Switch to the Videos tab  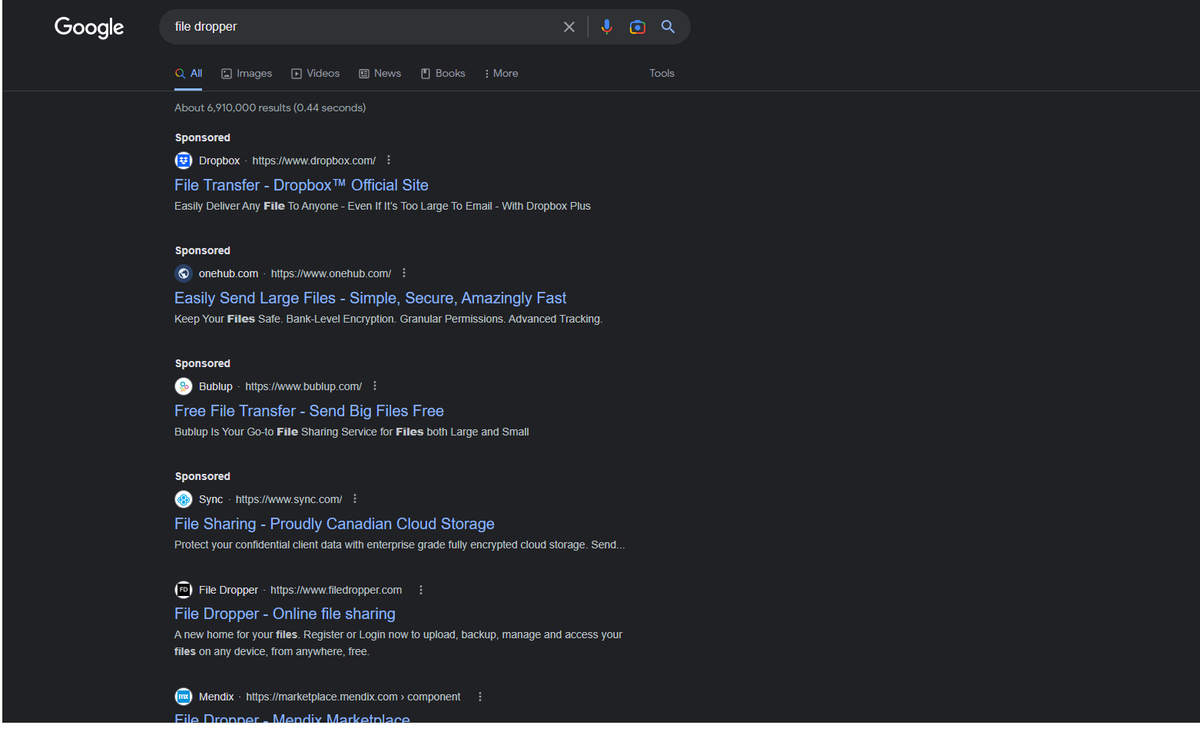tap(315, 73)
